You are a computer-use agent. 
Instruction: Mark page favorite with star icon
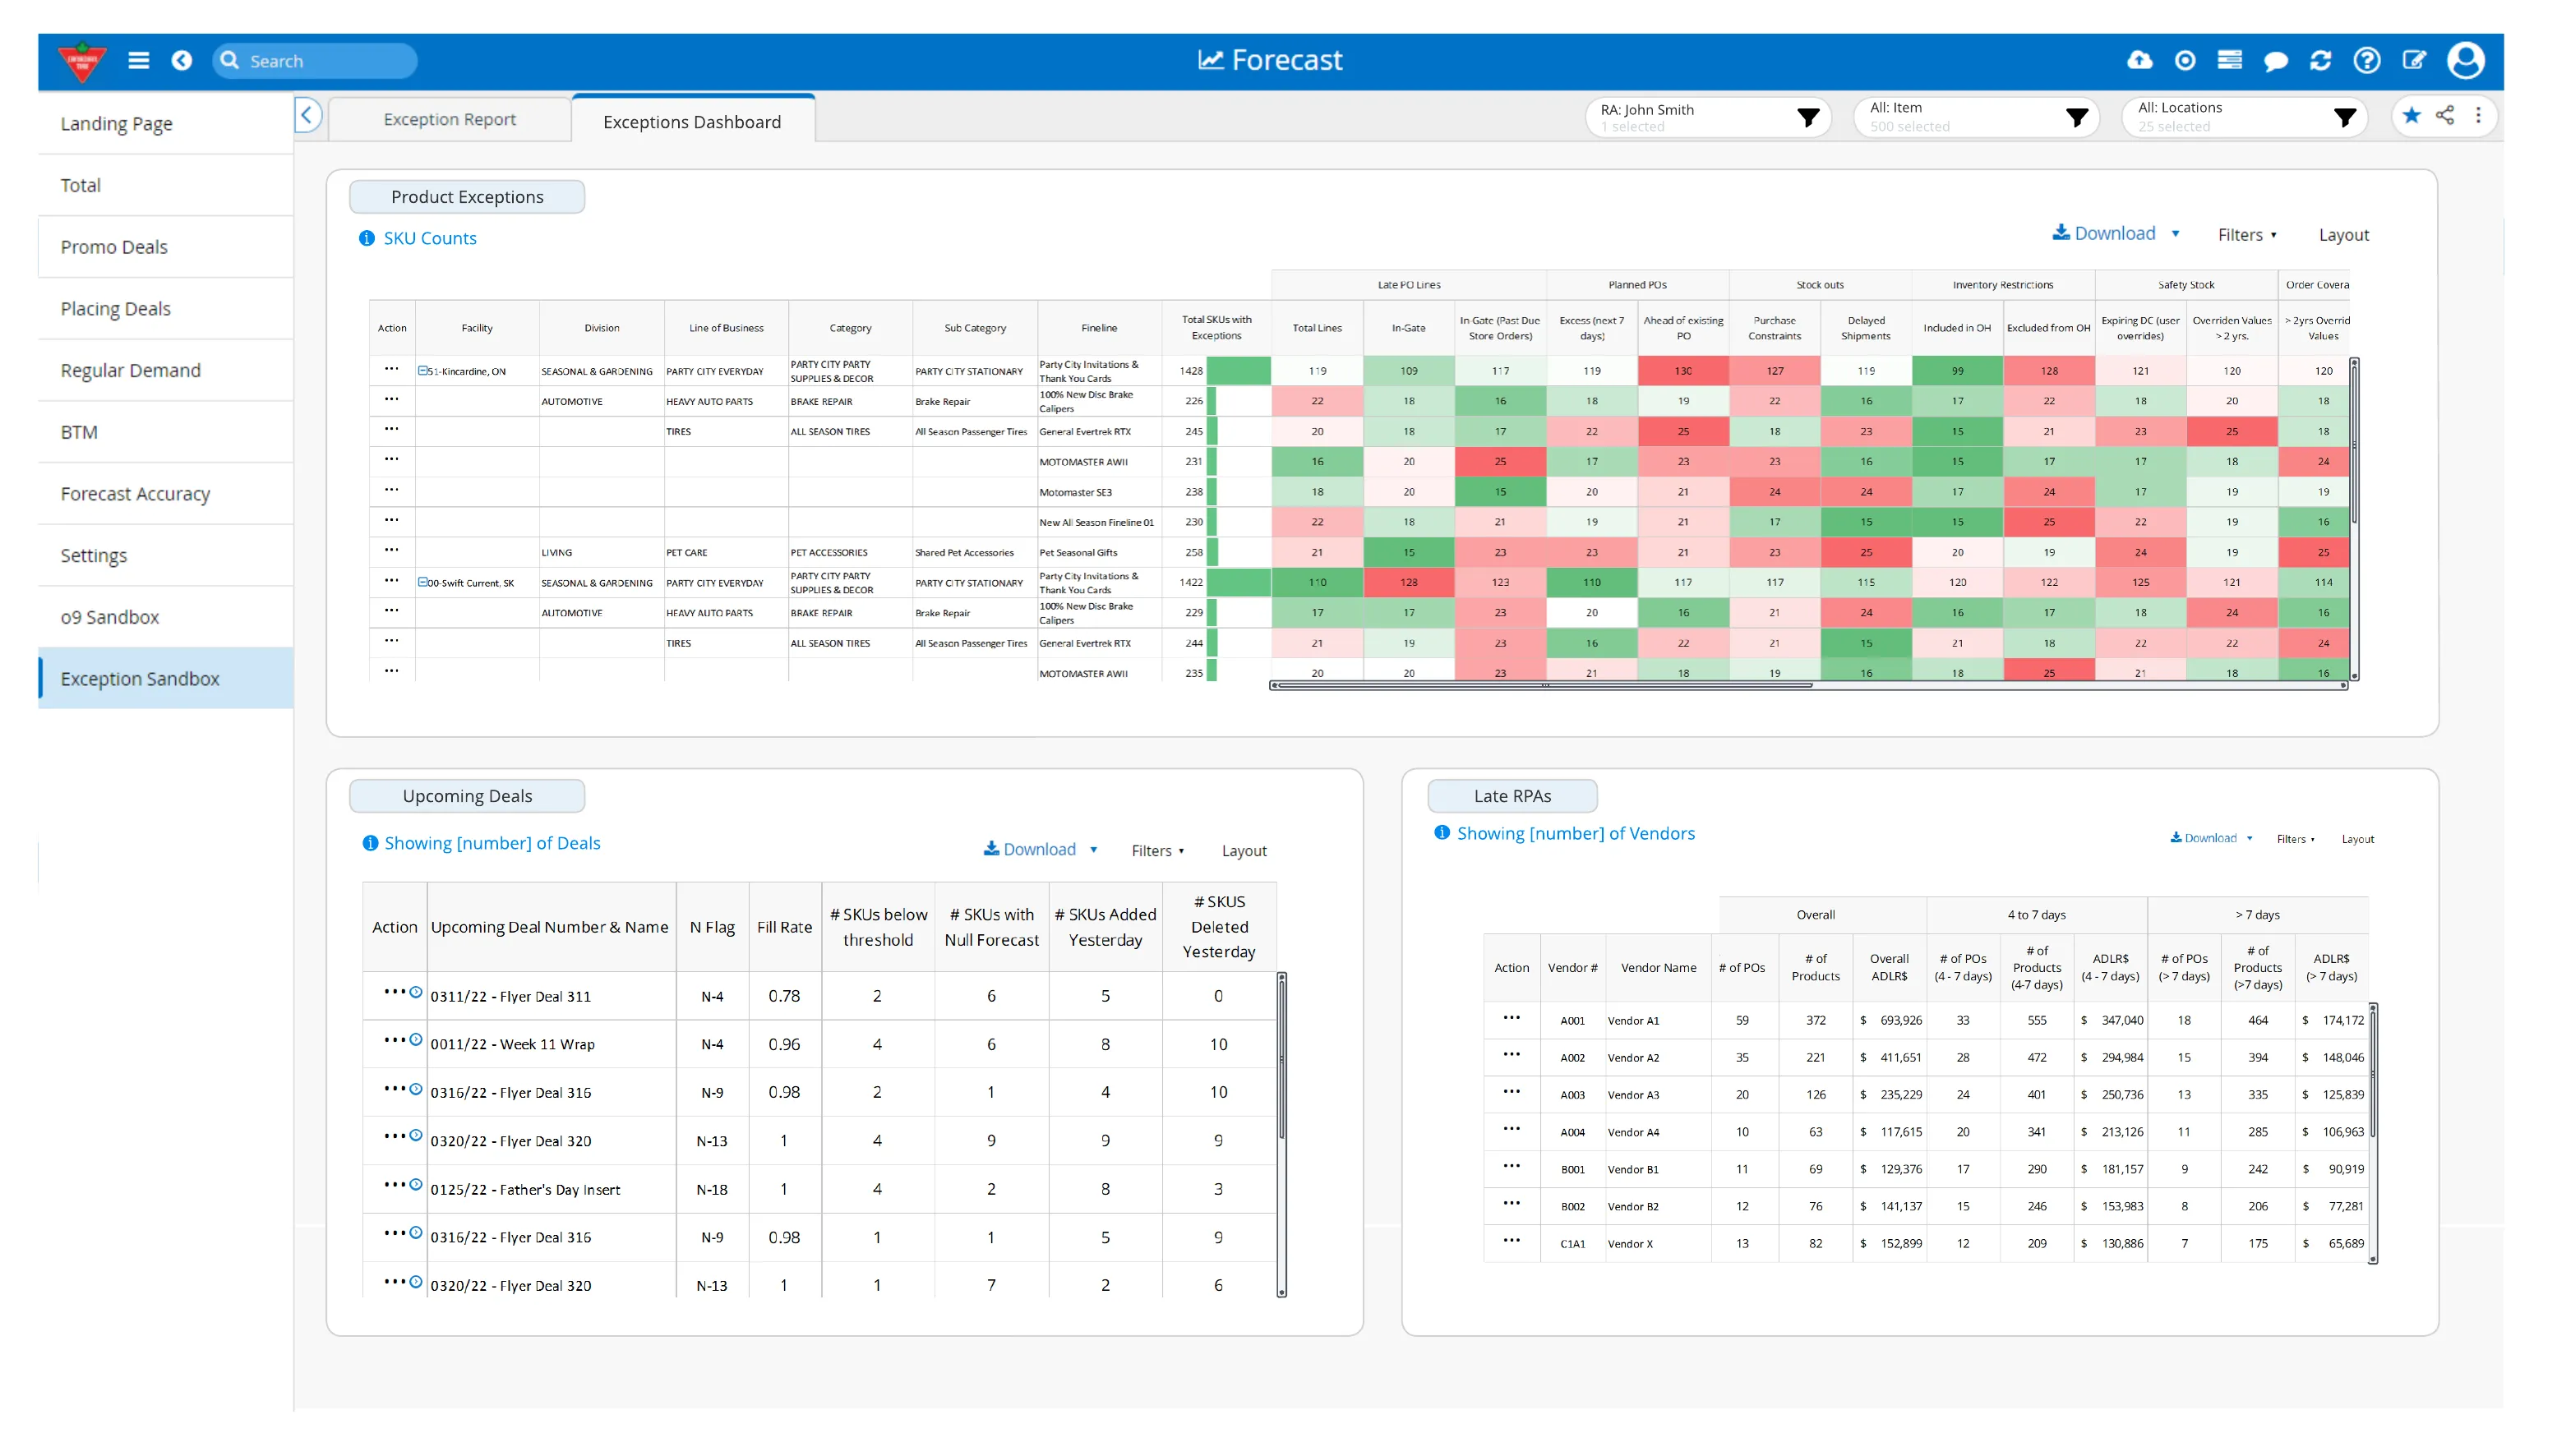pyautogui.click(x=2411, y=115)
